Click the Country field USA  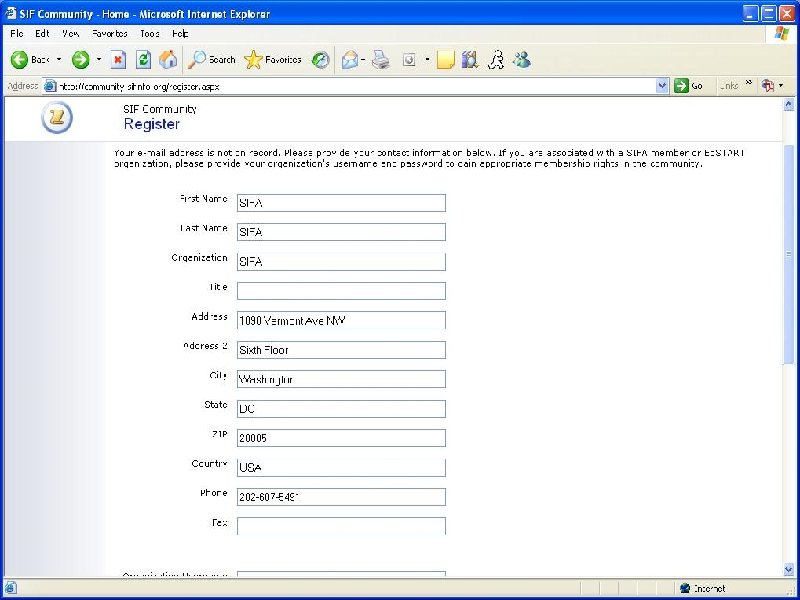point(341,467)
